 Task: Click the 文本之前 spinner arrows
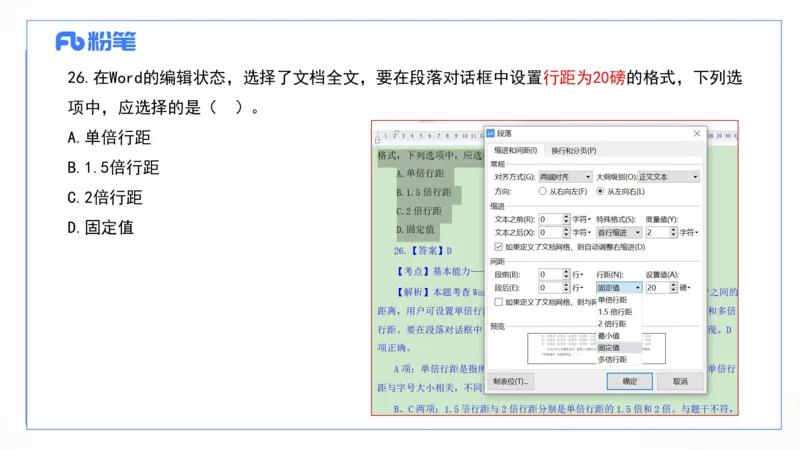coord(566,219)
